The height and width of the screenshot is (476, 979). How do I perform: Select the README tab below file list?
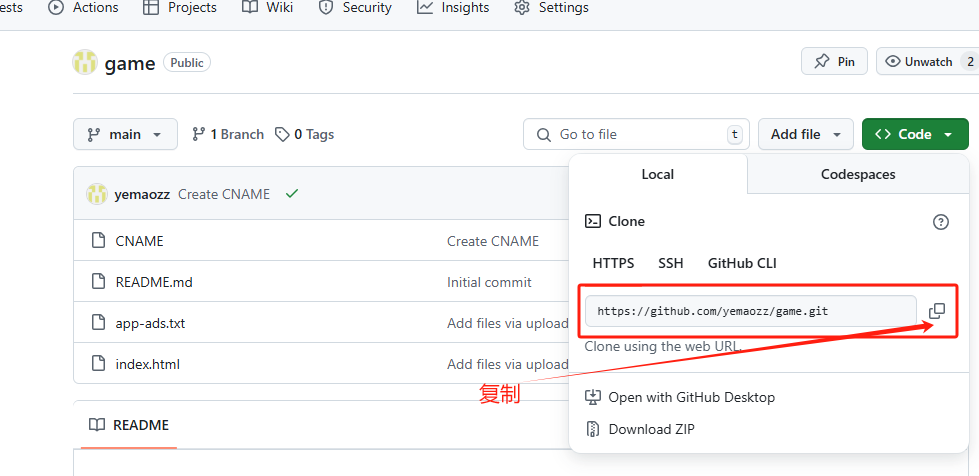click(129, 425)
